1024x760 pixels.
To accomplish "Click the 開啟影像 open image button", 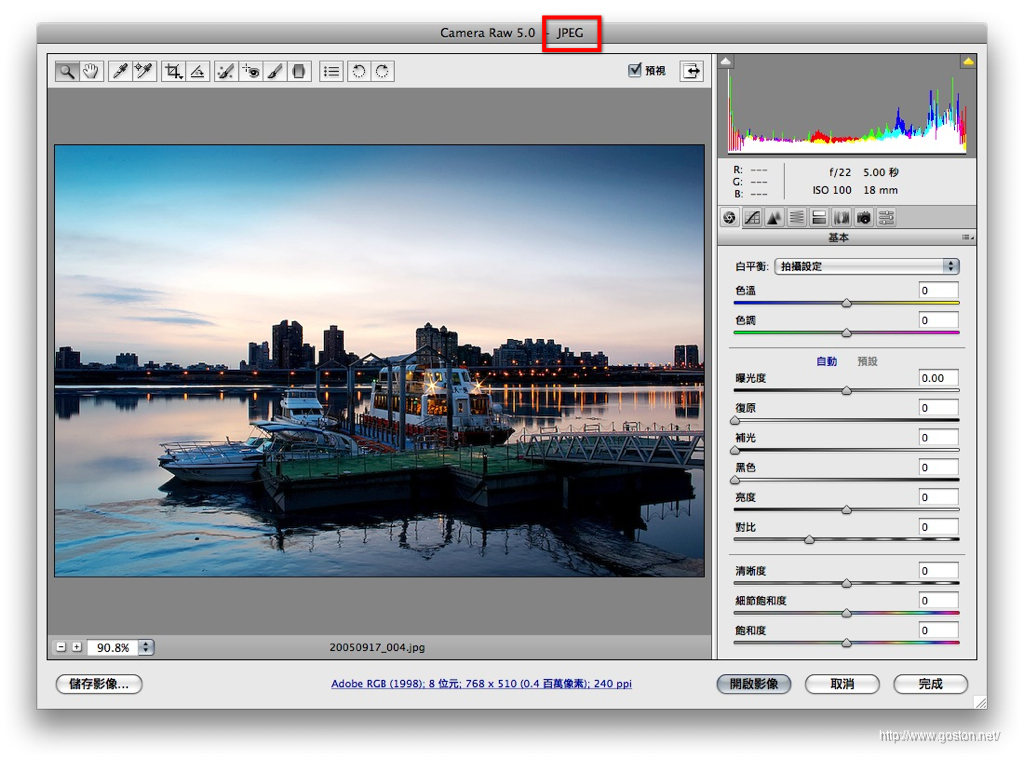I will click(754, 684).
